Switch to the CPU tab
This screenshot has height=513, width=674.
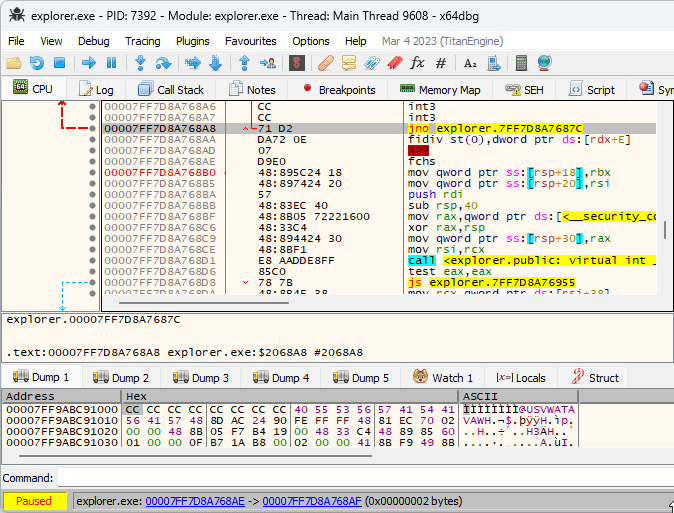pyautogui.click(x=34, y=89)
